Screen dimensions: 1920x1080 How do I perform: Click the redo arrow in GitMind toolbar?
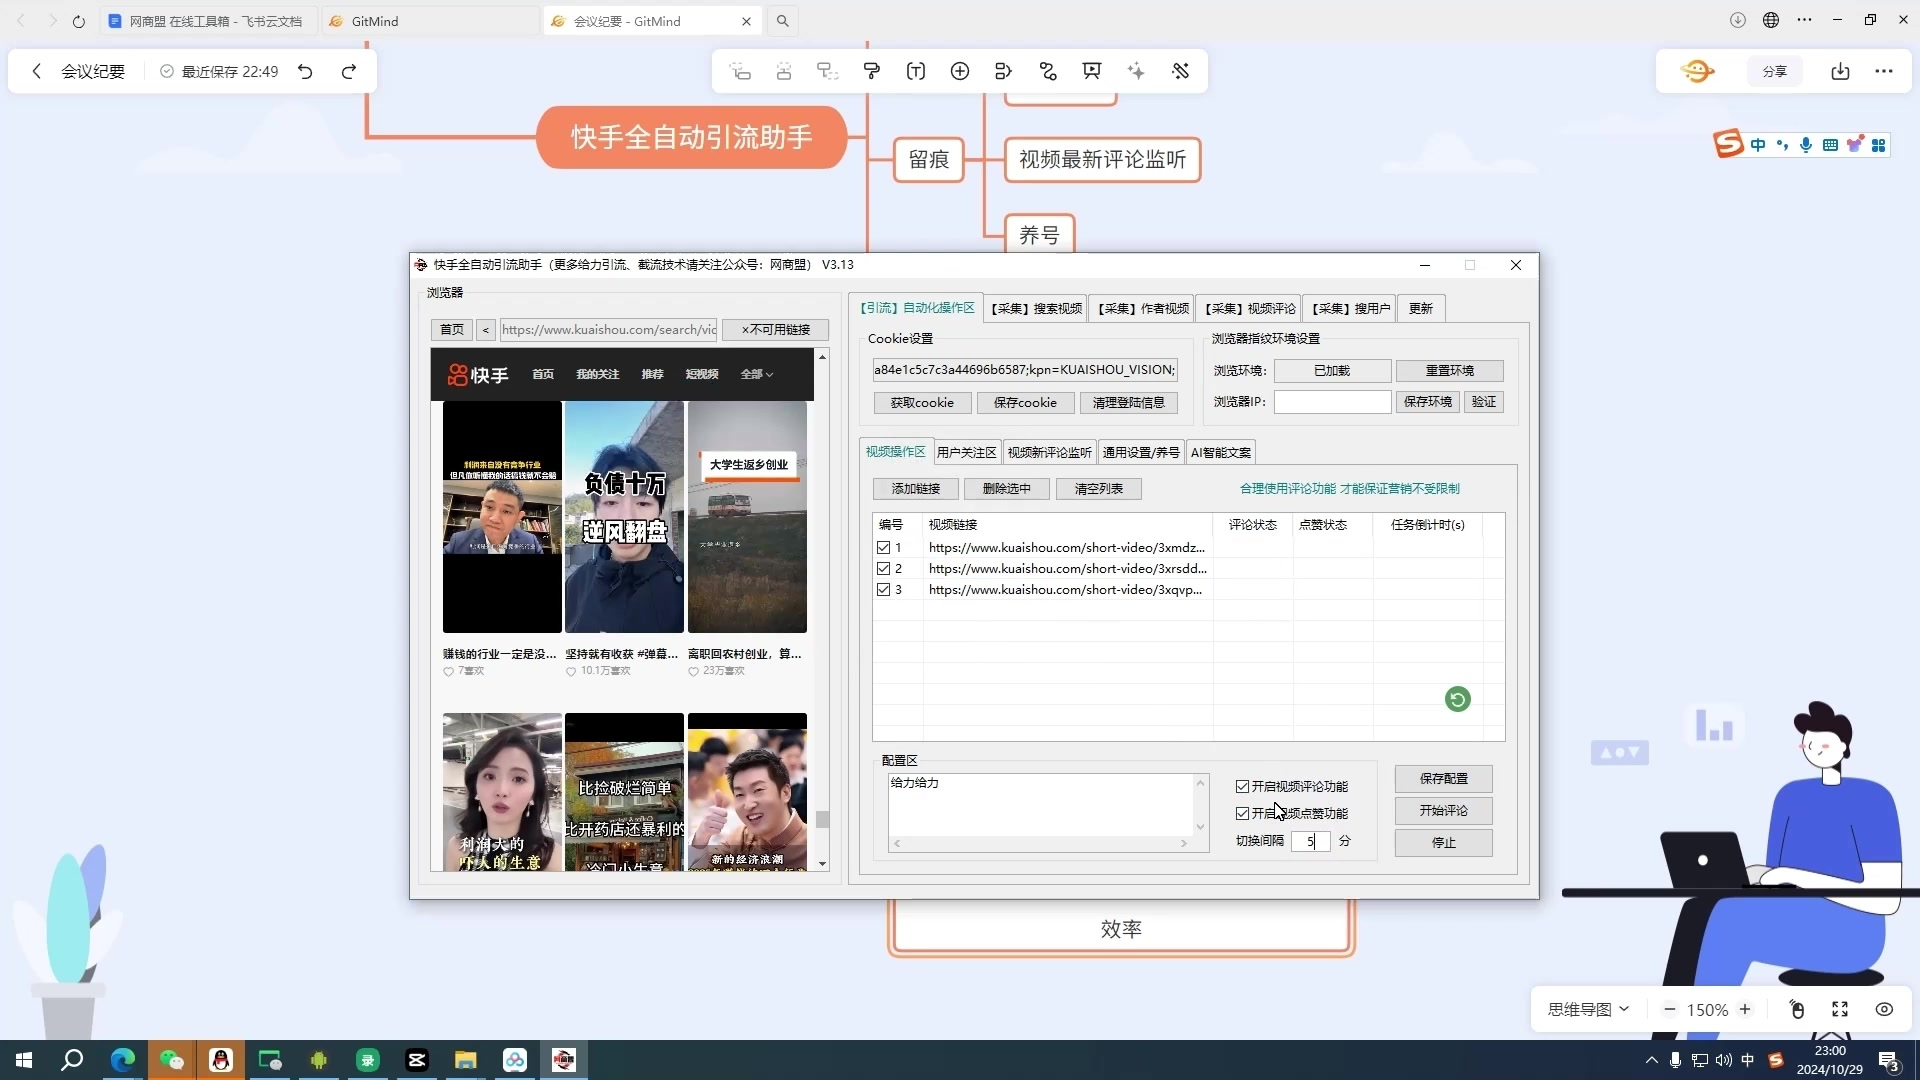point(348,71)
